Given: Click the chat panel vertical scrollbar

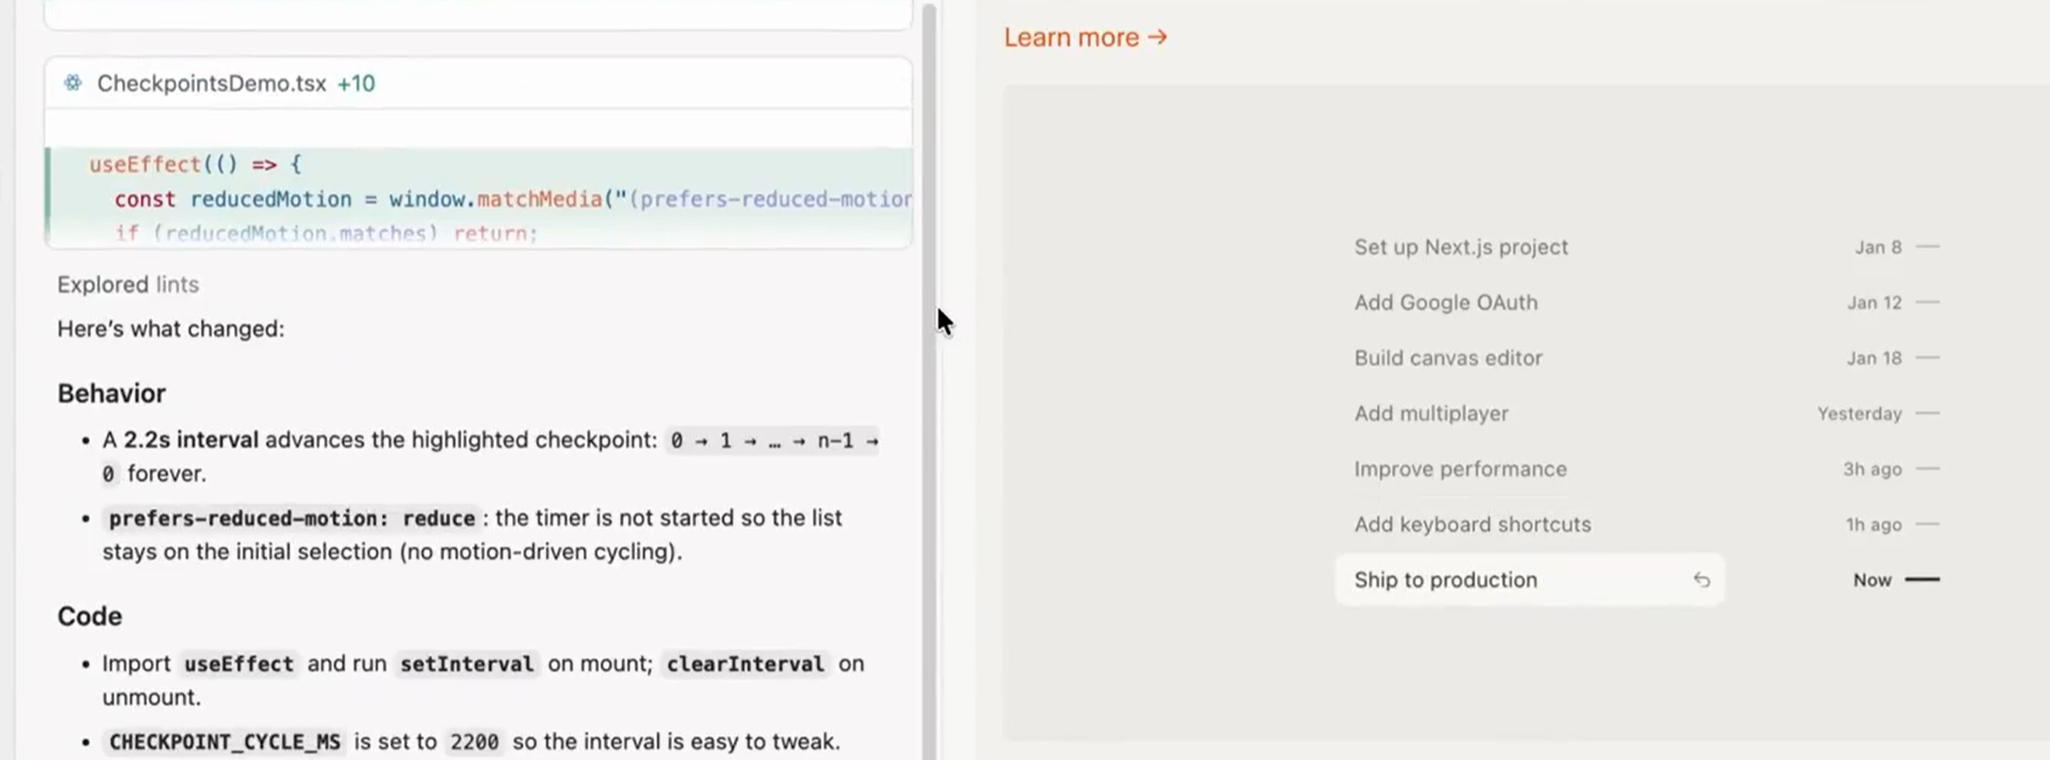Looking at the screenshot, I should 929,380.
